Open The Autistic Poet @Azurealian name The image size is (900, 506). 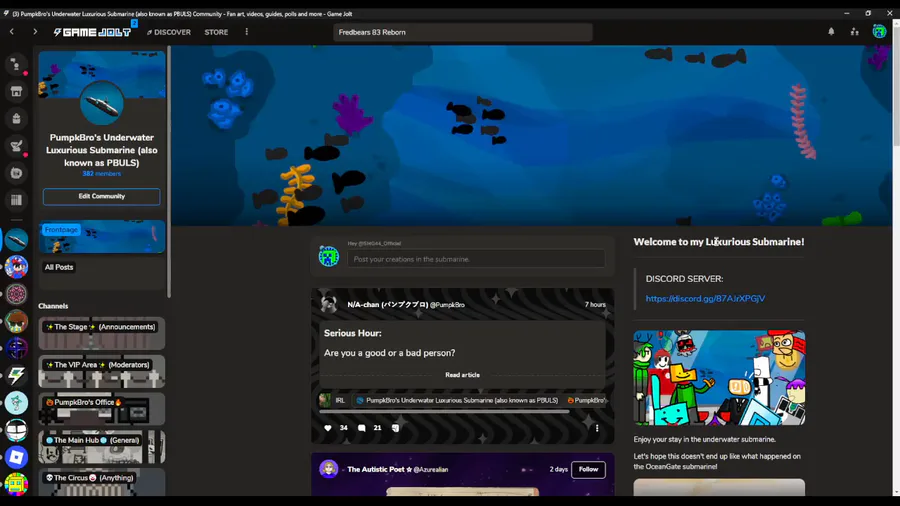pyautogui.click(x=397, y=469)
